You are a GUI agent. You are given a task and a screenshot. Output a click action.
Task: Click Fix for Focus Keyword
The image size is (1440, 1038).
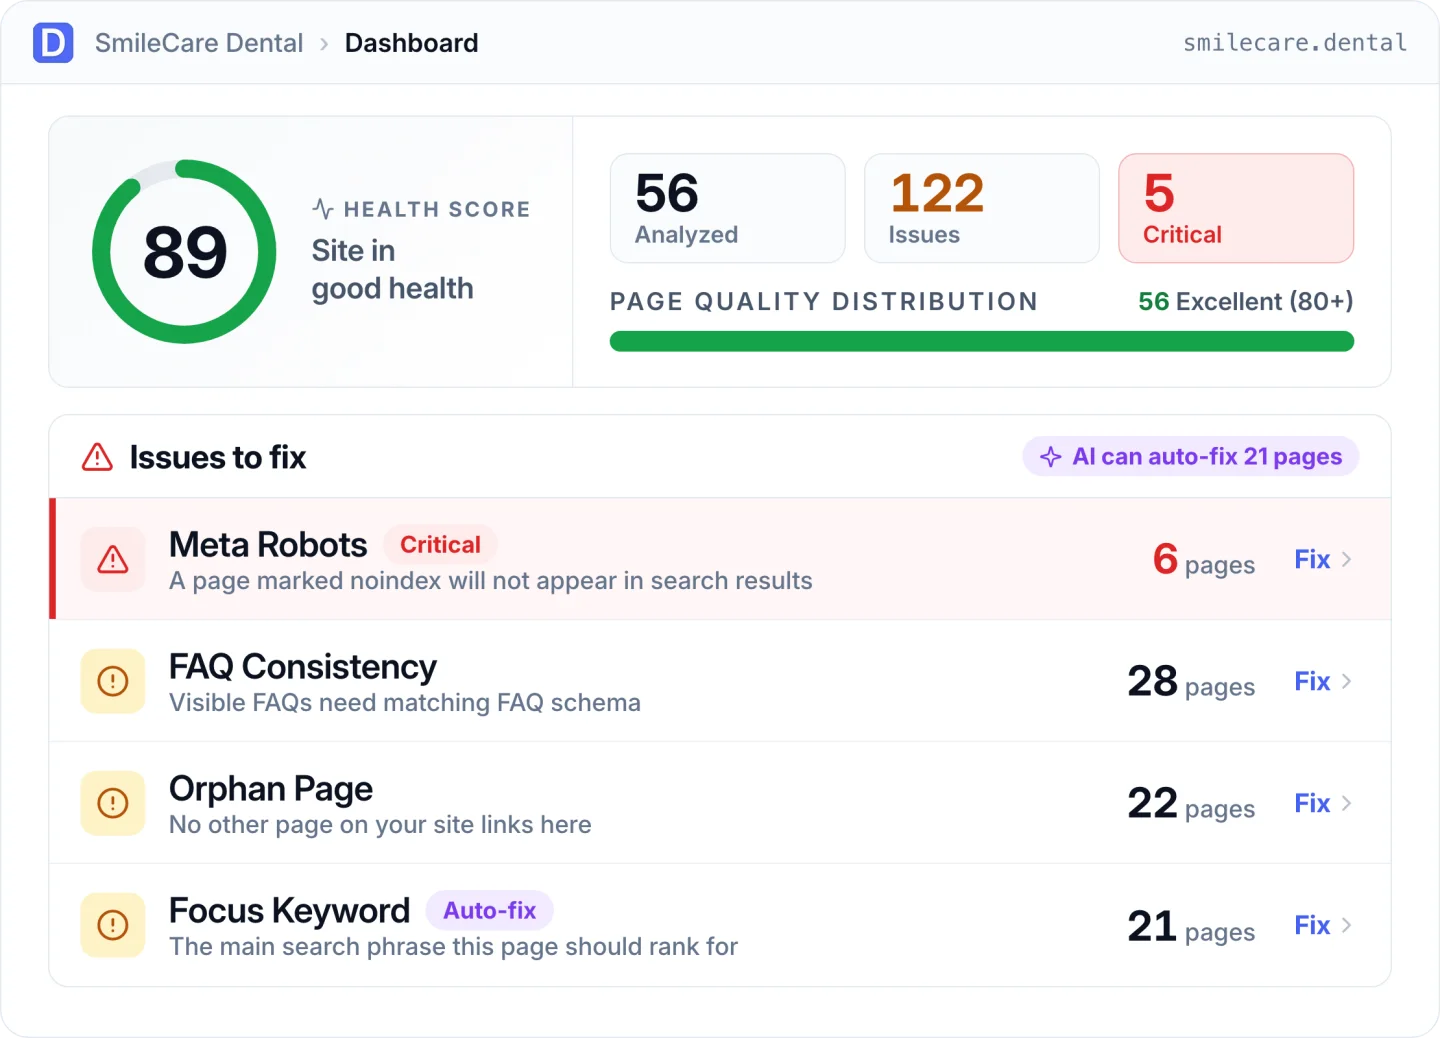[x=1312, y=925]
